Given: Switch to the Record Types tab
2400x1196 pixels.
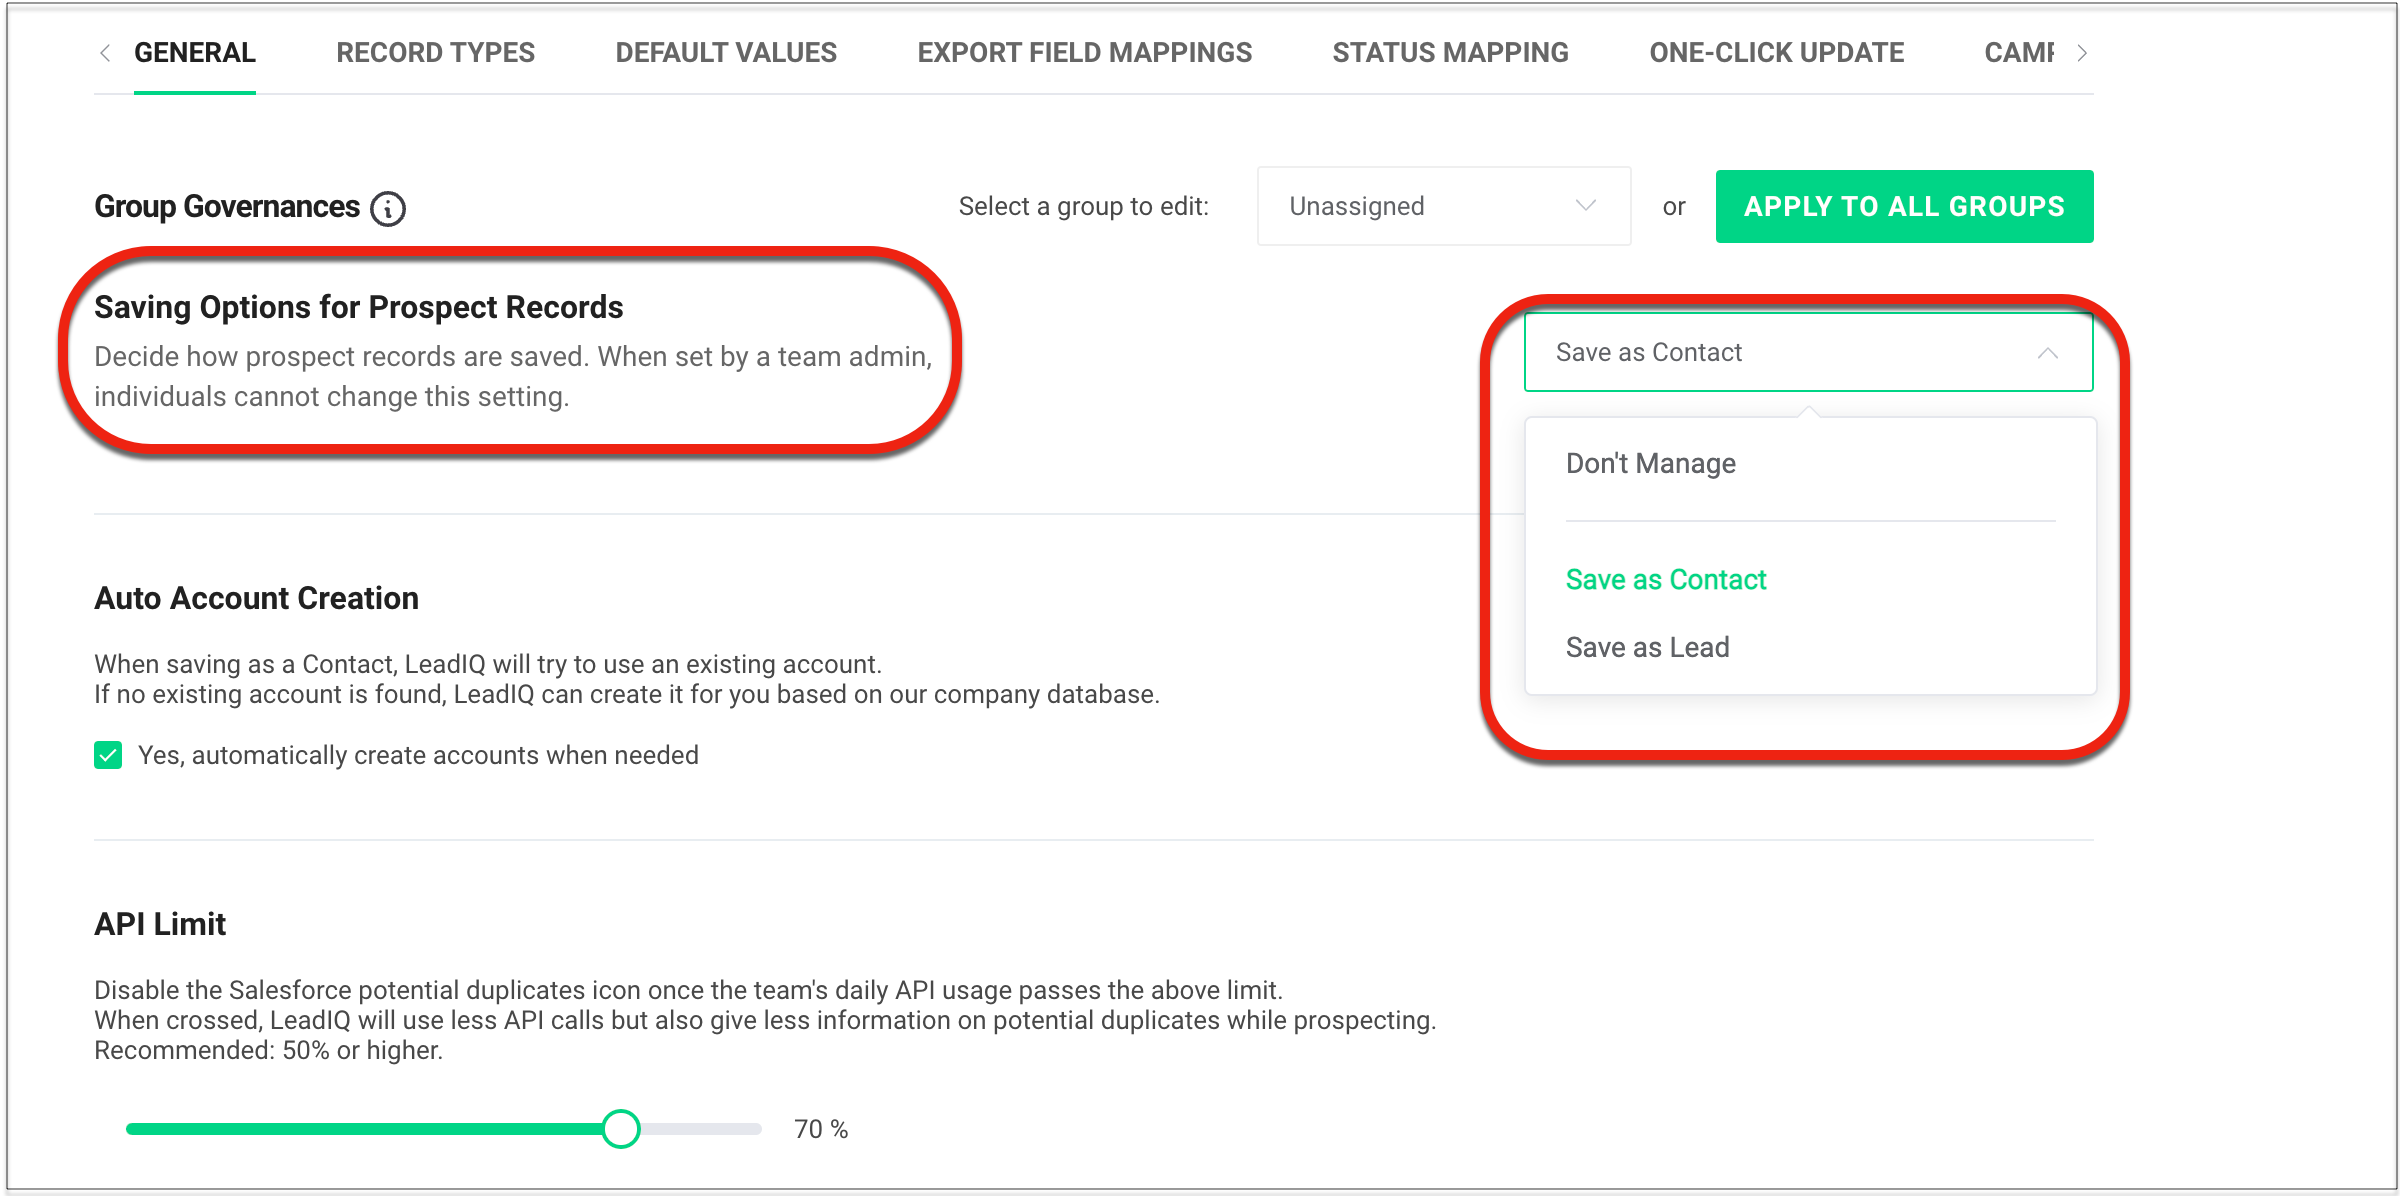Looking at the screenshot, I should 435,53.
